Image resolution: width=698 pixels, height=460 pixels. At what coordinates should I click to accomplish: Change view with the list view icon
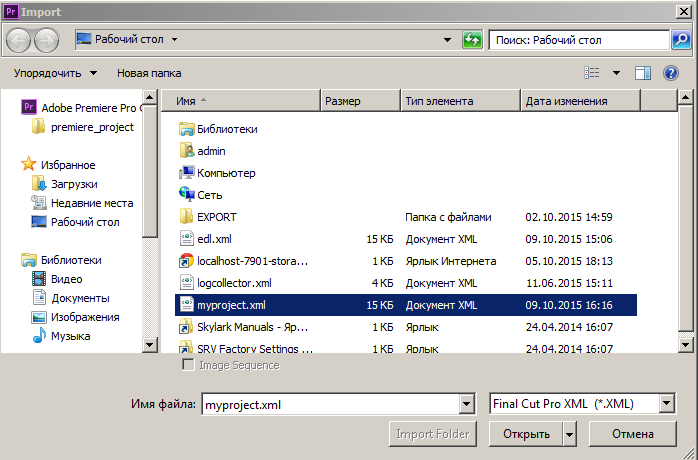click(x=592, y=73)
